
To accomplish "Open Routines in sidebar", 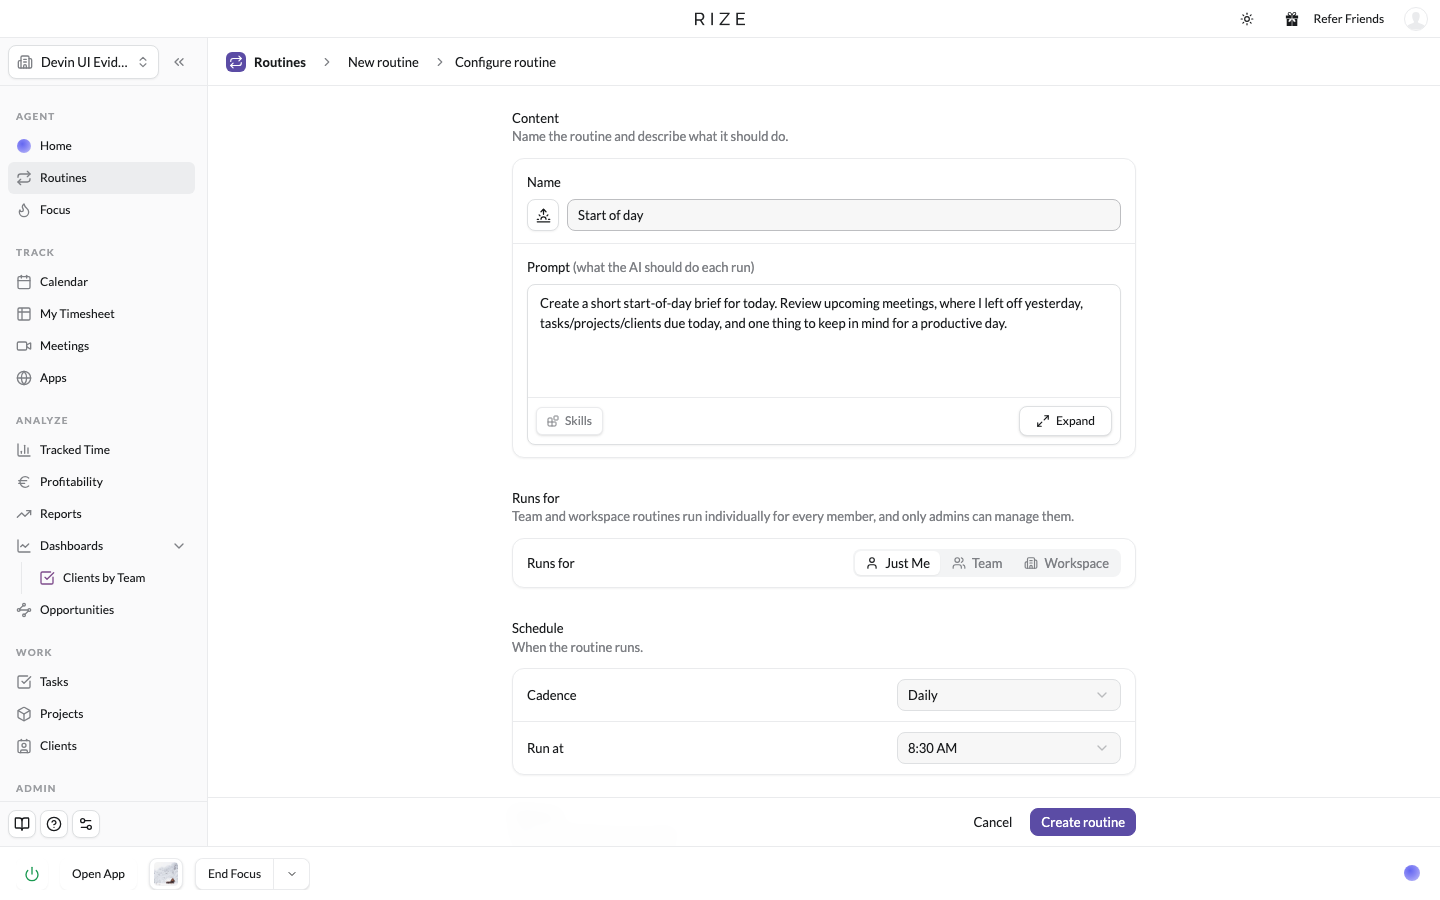I will tap(101, 178).
